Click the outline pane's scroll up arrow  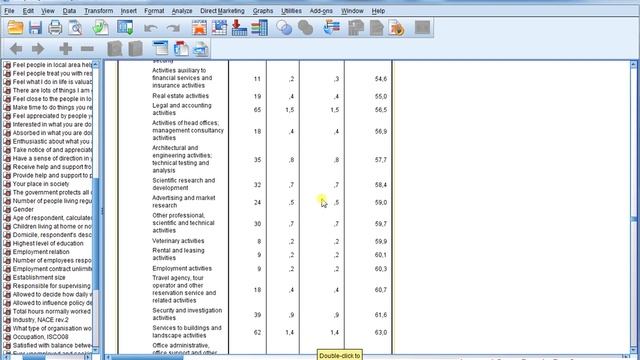(x=96, y=64)
